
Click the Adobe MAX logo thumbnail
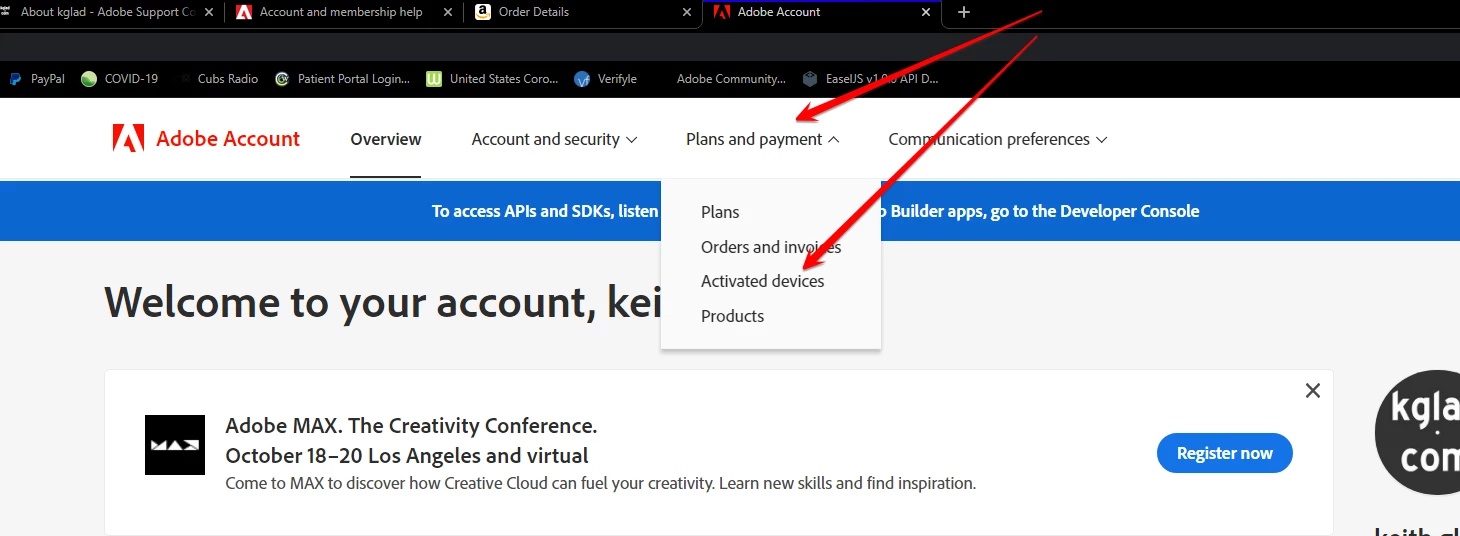point(175,445)
